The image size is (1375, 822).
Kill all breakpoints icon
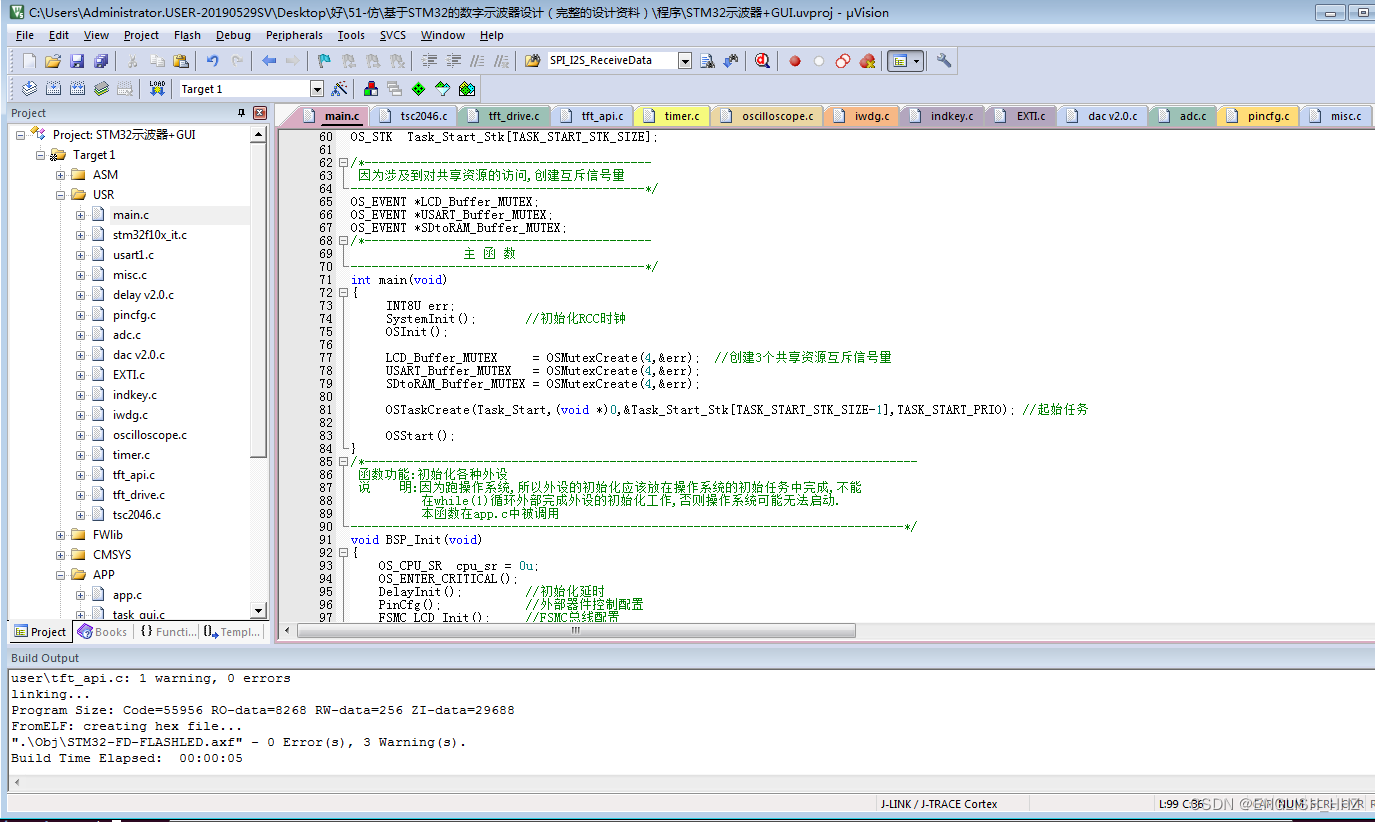[x=867, y=61]
